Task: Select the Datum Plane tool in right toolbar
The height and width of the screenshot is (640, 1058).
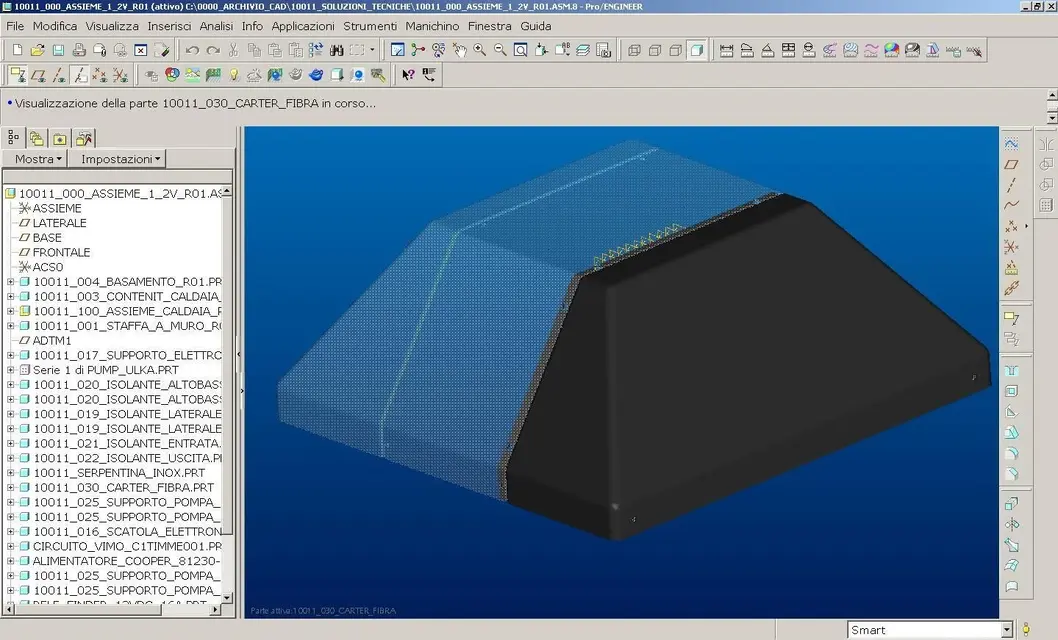Action: click(1011, 165)
